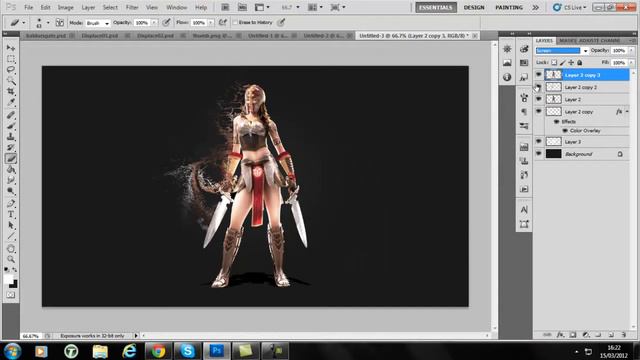Open the Flow slider arrow
Screen dimensions: 640x360
pyautogui.click(x=211, y=23)
